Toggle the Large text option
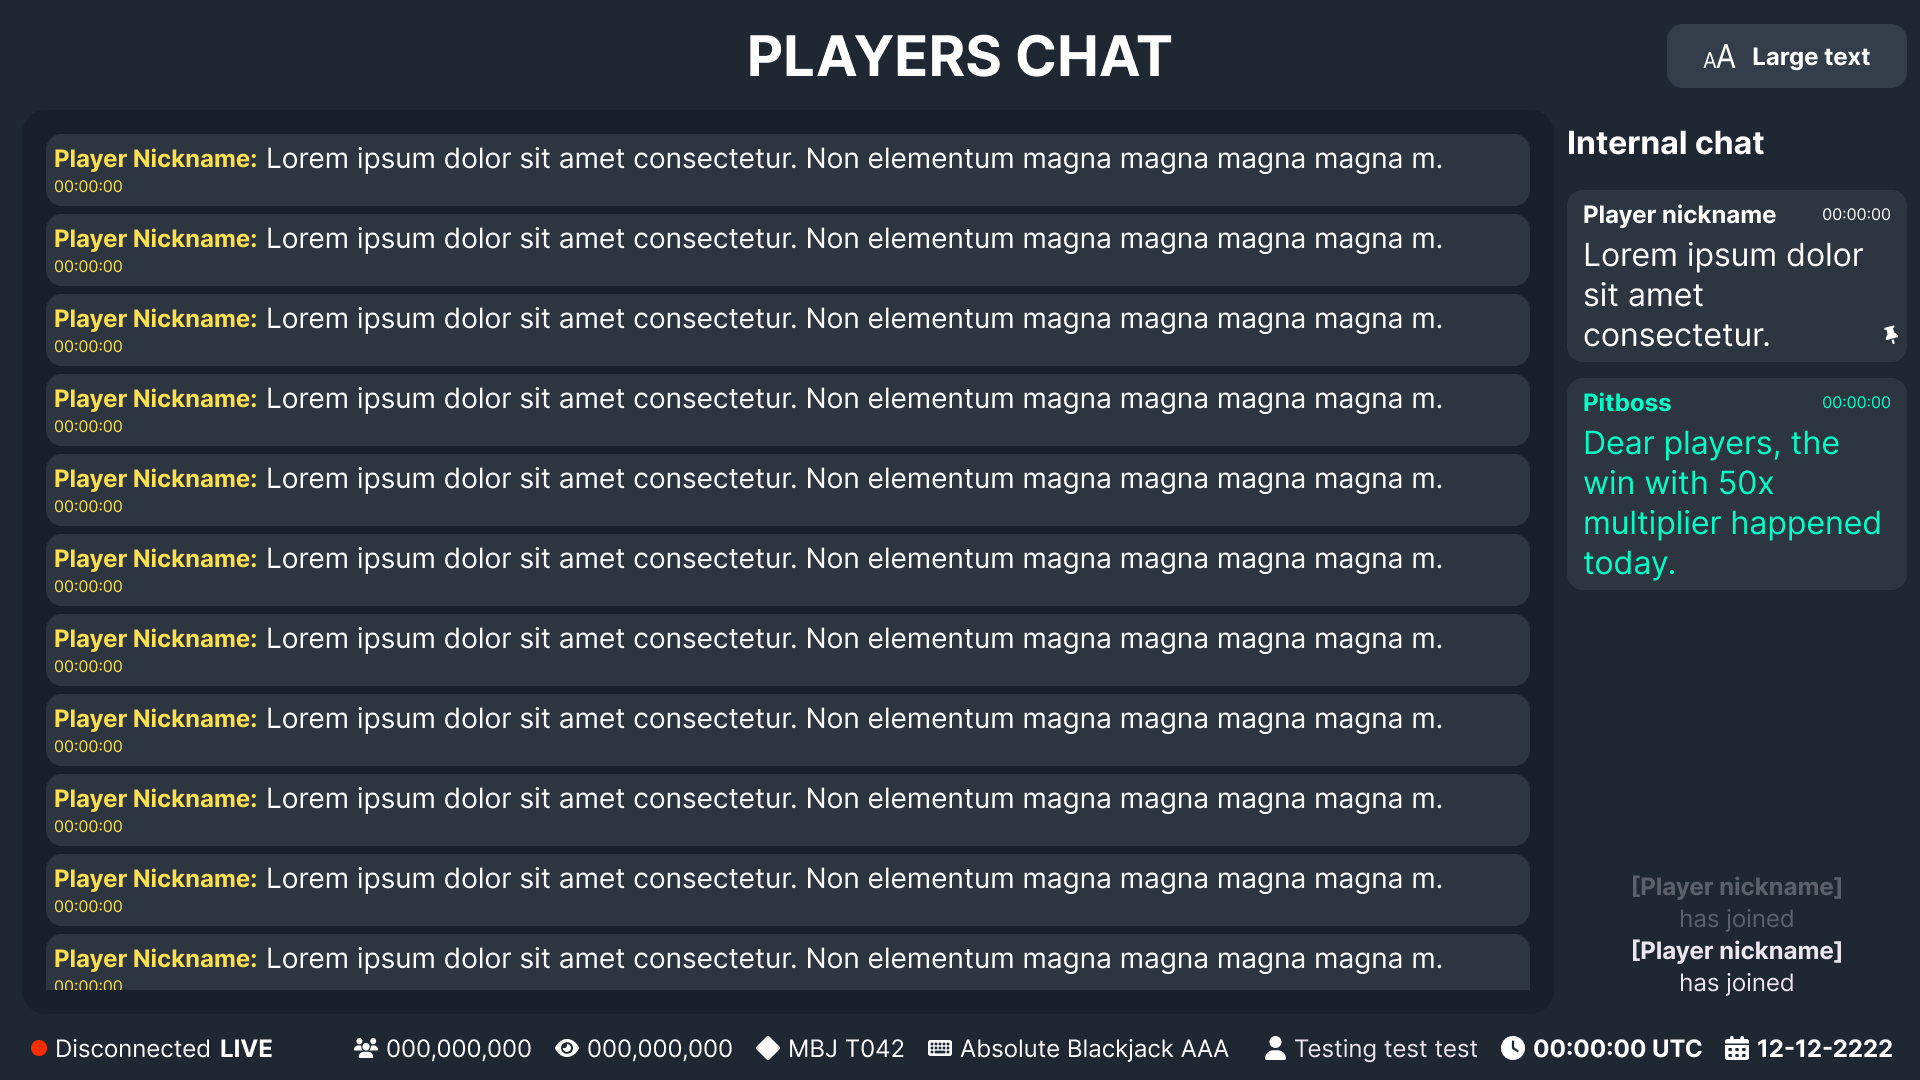Screen dimensions: 1920x1080 1786,56
